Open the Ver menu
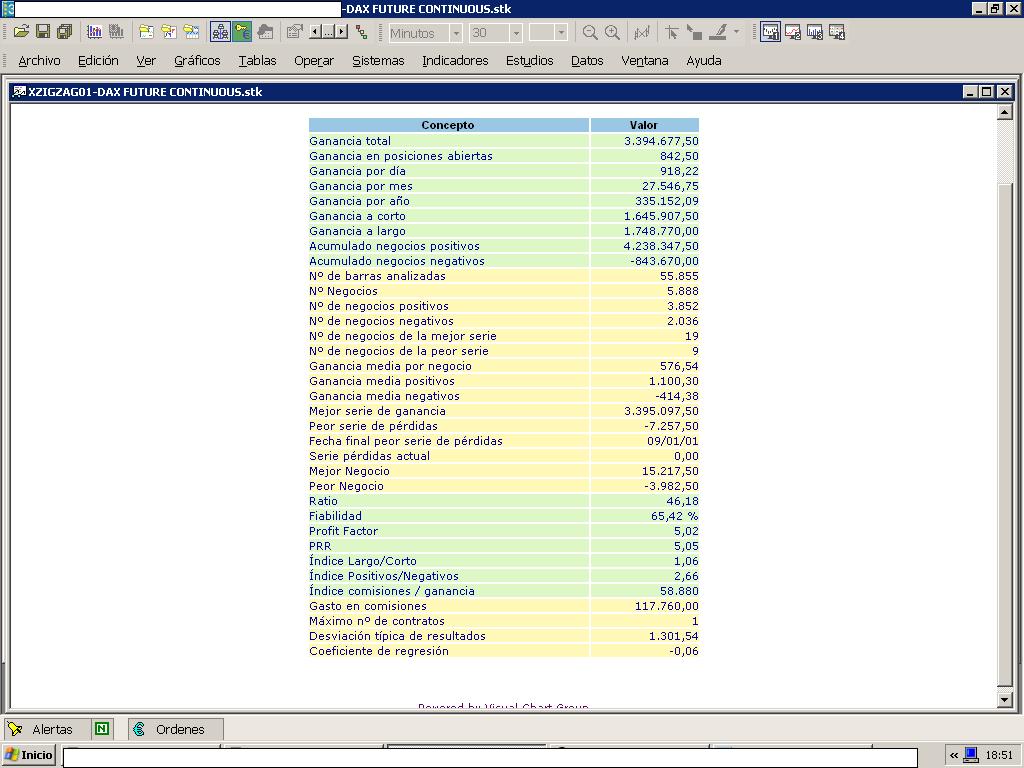The height and width of the screenshot is (768, 1024). click(146, 61)
